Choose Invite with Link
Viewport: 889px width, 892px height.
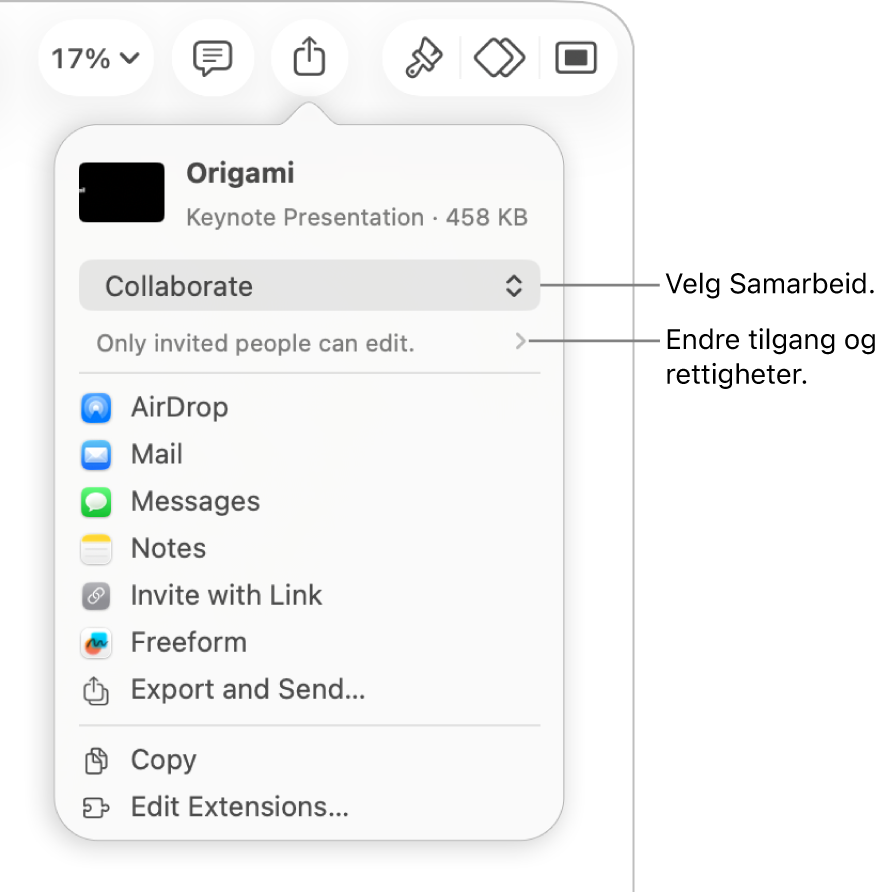[x=309, y=596]
